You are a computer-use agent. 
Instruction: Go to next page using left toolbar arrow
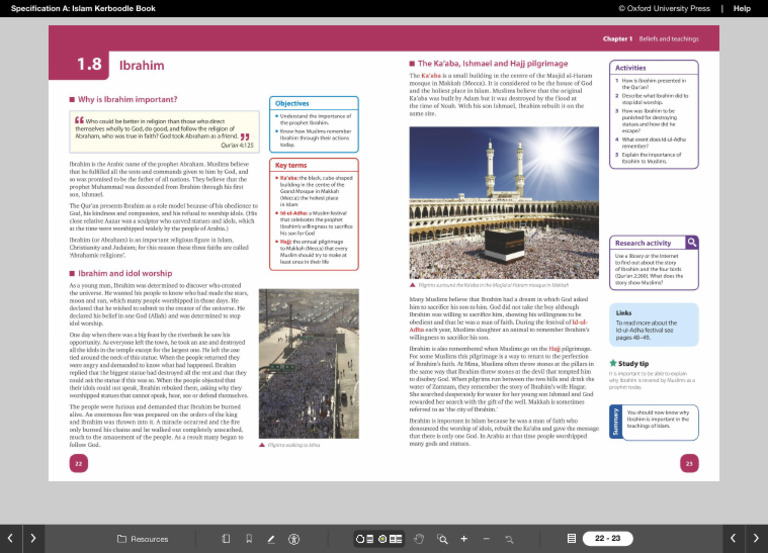coord(33,538)
